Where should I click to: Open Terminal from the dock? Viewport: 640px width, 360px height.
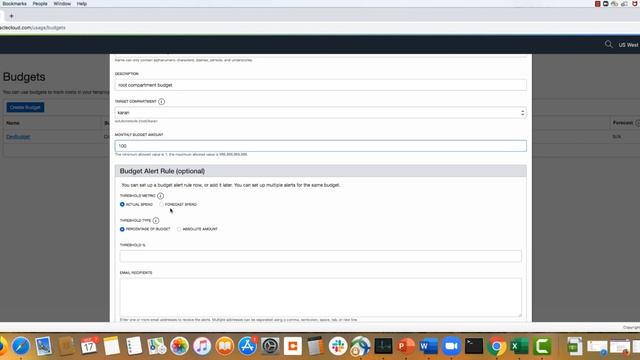tap(474, 346)
